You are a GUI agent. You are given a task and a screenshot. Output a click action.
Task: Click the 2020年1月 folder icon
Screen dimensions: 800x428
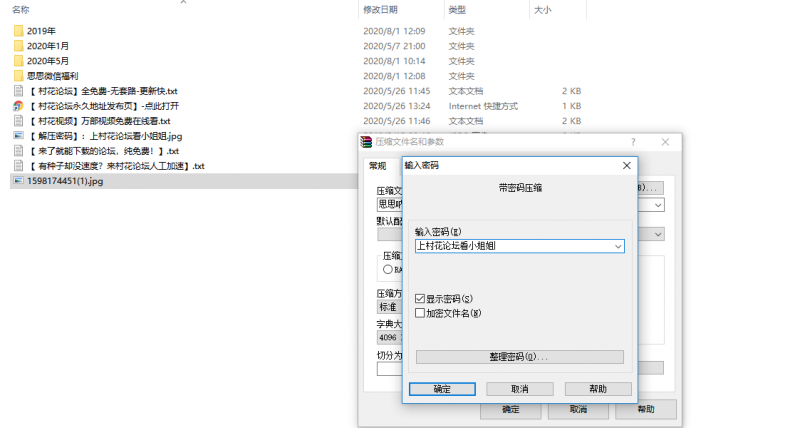[x=19, y=46]
